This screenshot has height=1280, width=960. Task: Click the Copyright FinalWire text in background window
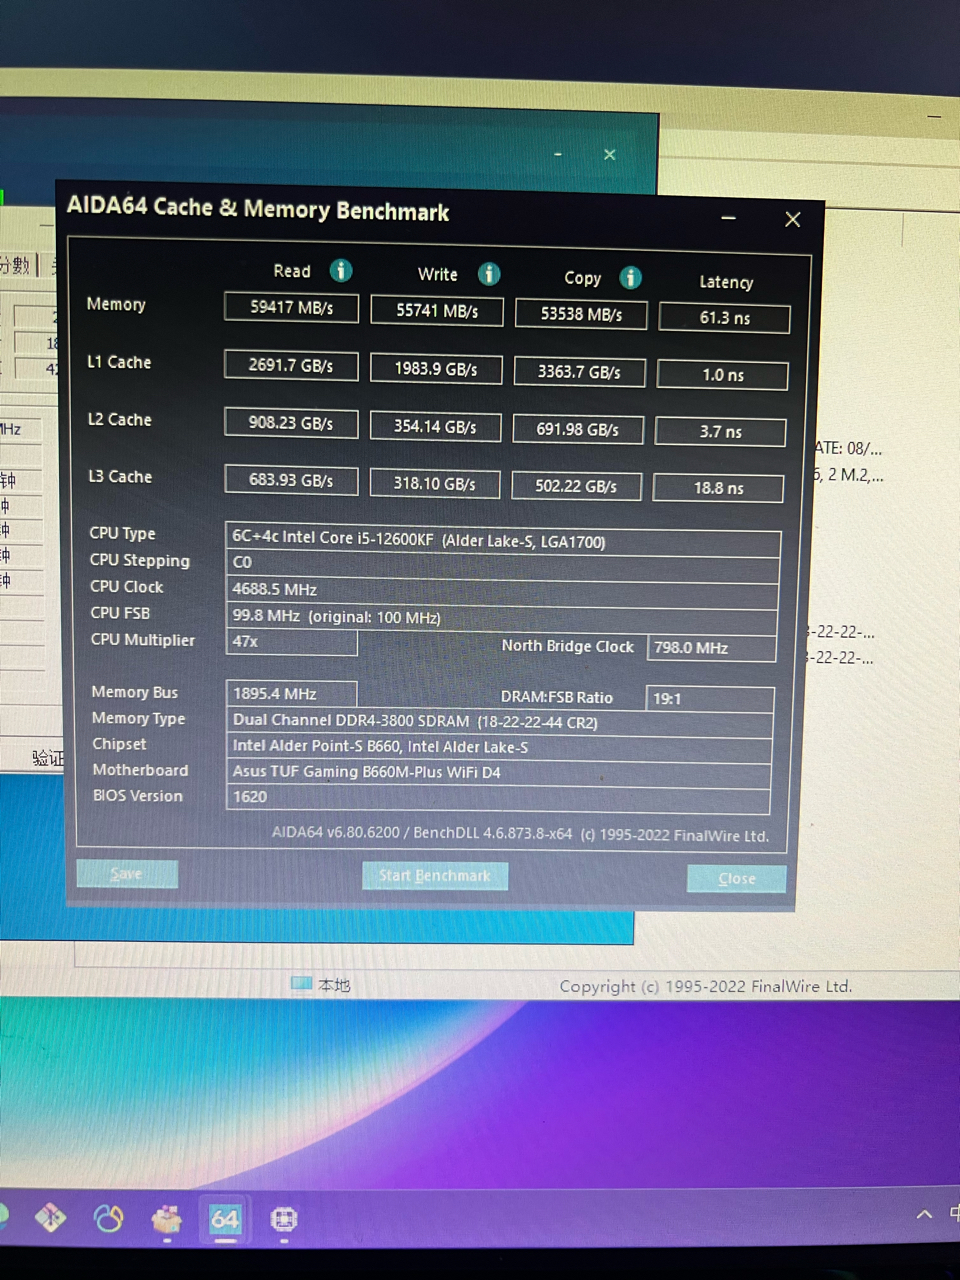point(706,987)
